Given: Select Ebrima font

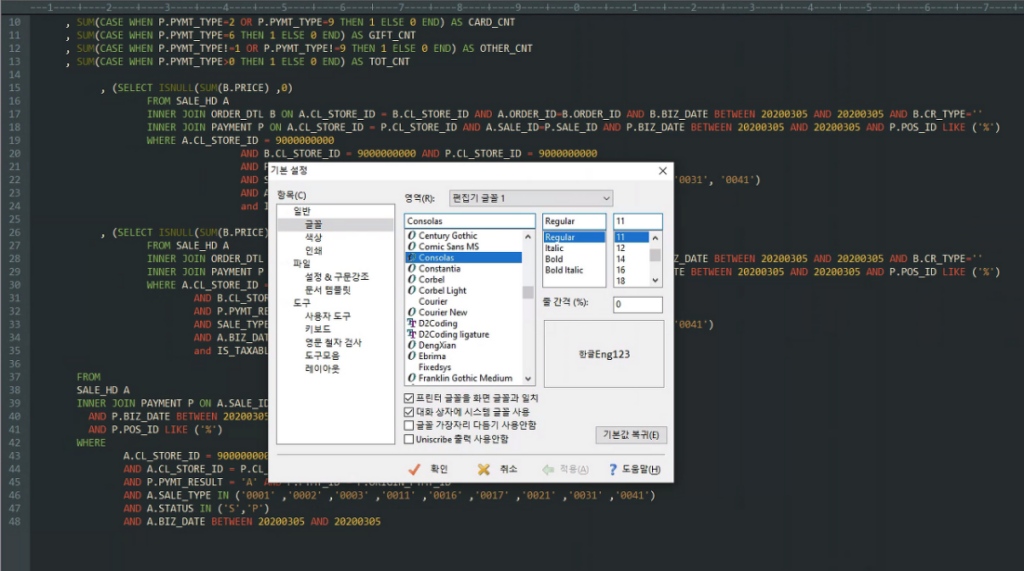Looking at the screenshot, I should pyautogui.click(x=432, y=356).
